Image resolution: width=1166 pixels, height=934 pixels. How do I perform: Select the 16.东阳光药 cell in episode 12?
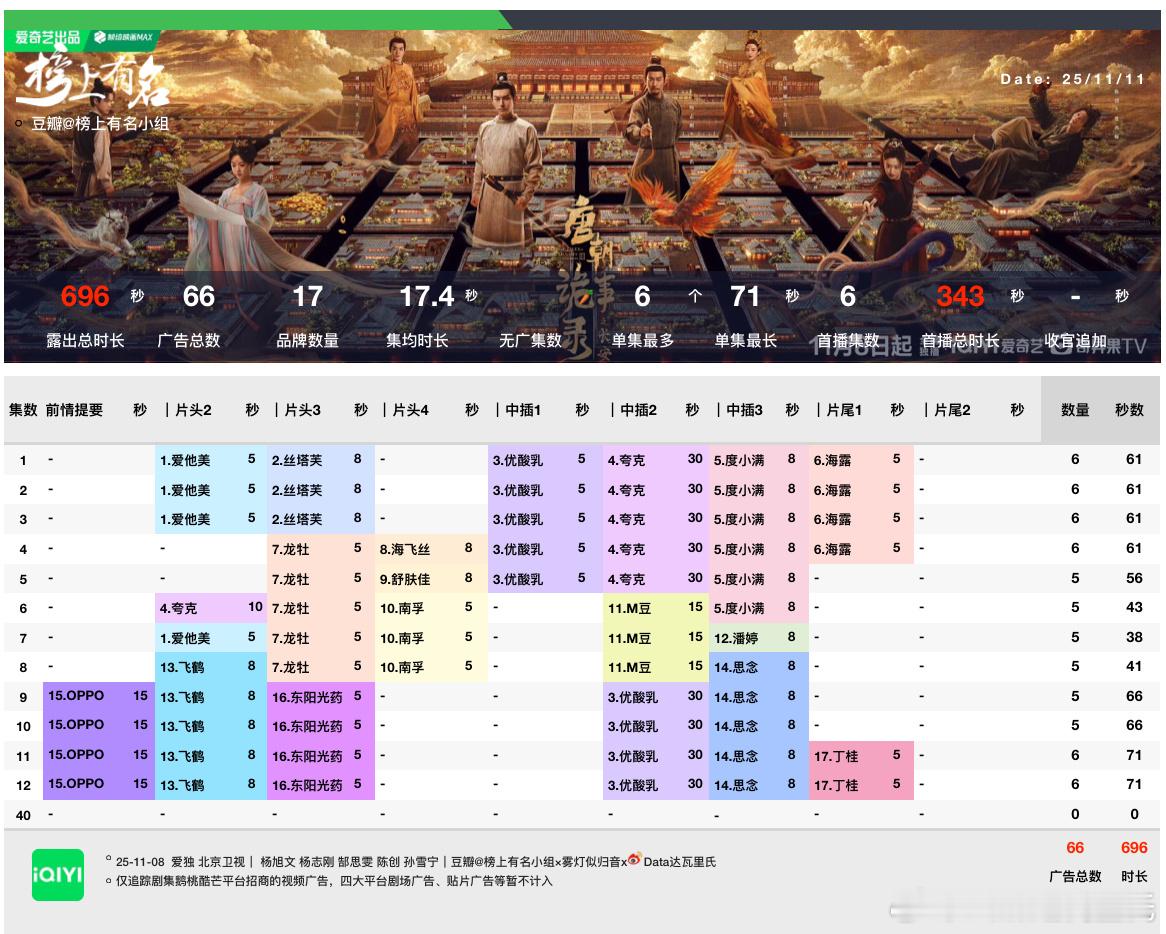(321, 785)
